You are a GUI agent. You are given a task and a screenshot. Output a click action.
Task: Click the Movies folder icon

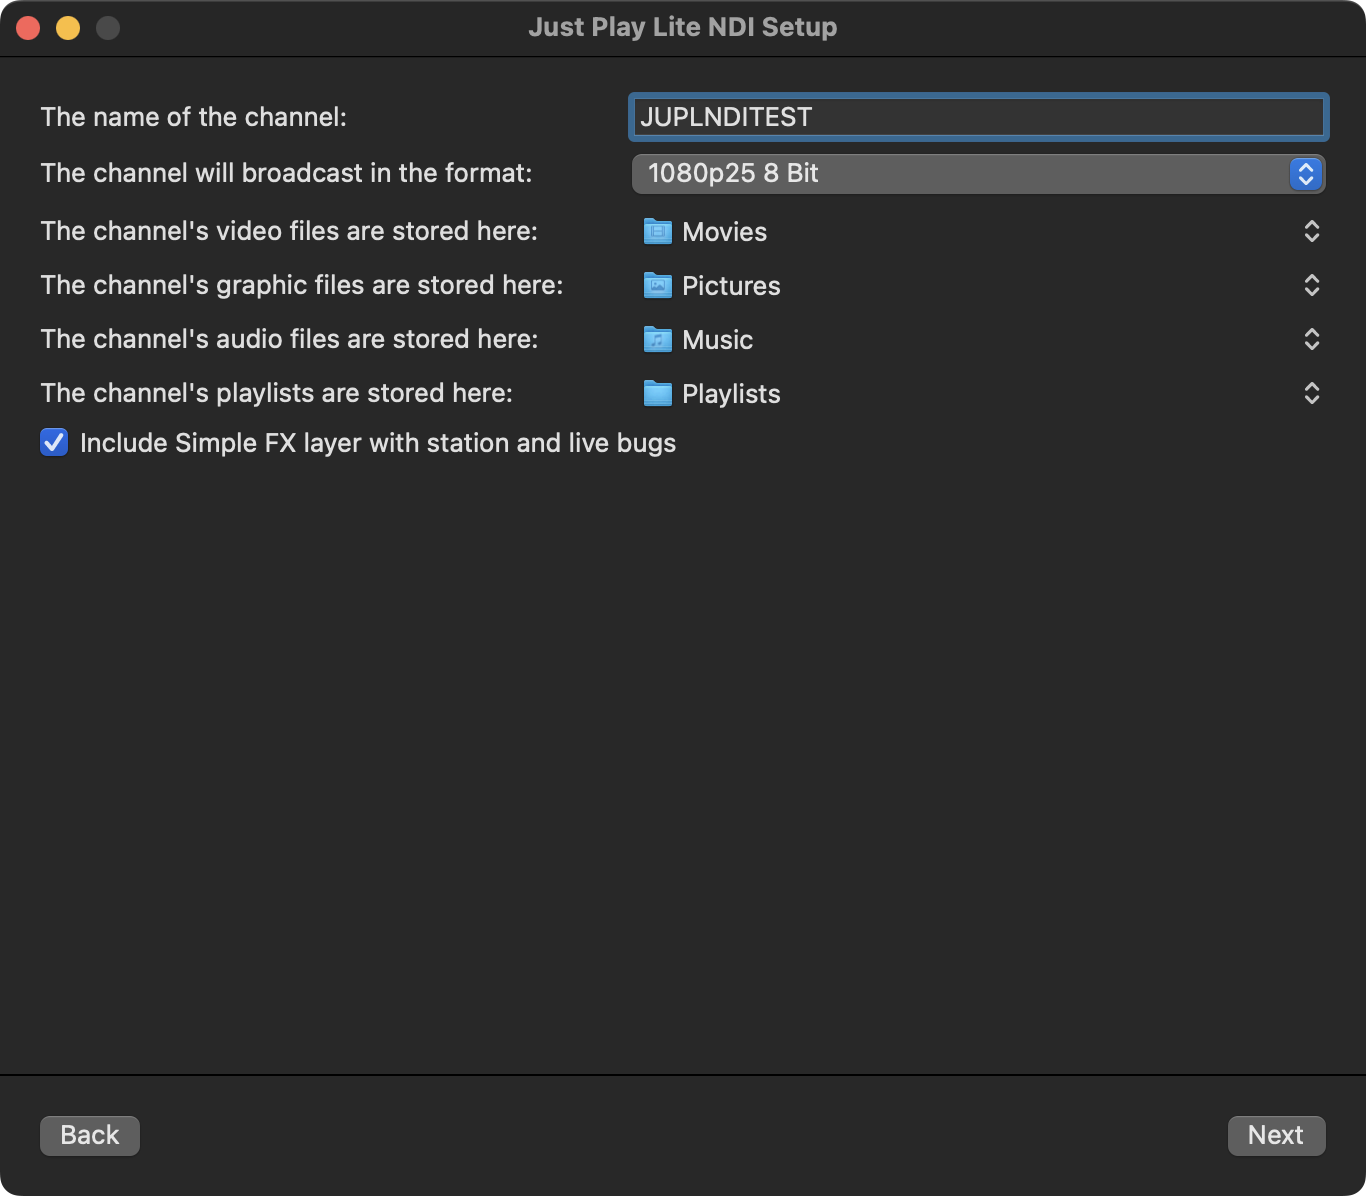click(657, 231)
